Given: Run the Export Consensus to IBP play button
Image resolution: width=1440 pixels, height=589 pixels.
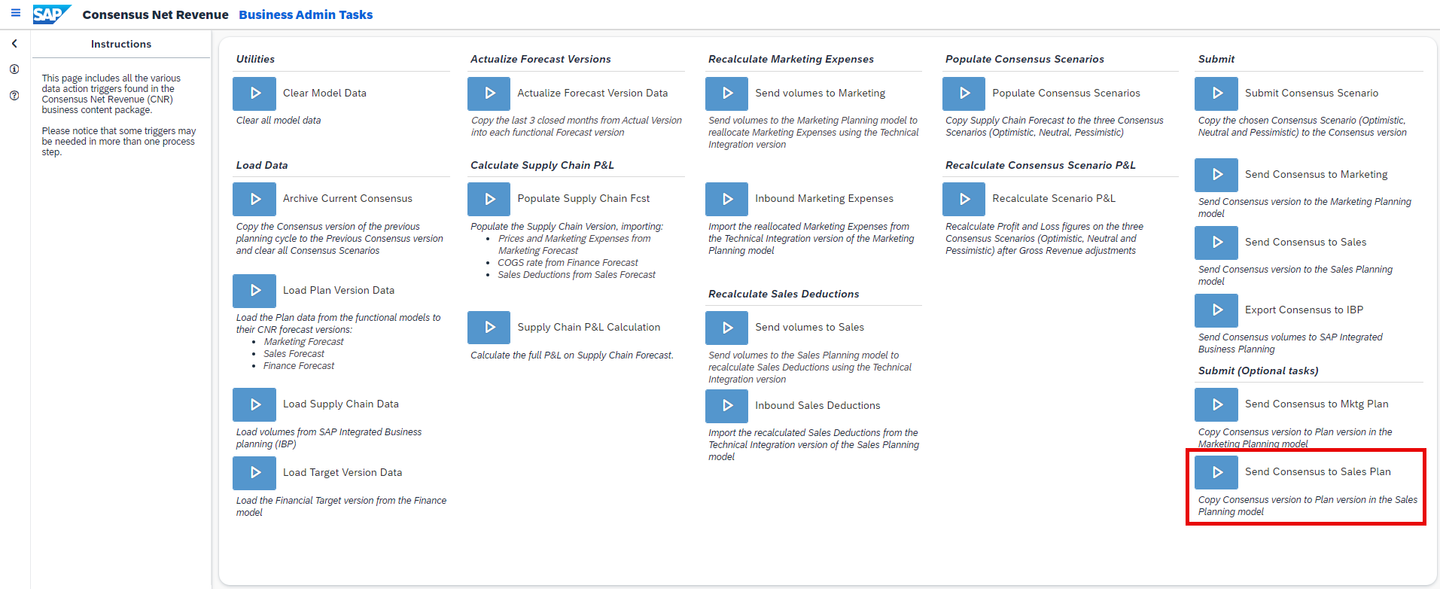Looking at the screenshot, I should tap(1217, 310).
